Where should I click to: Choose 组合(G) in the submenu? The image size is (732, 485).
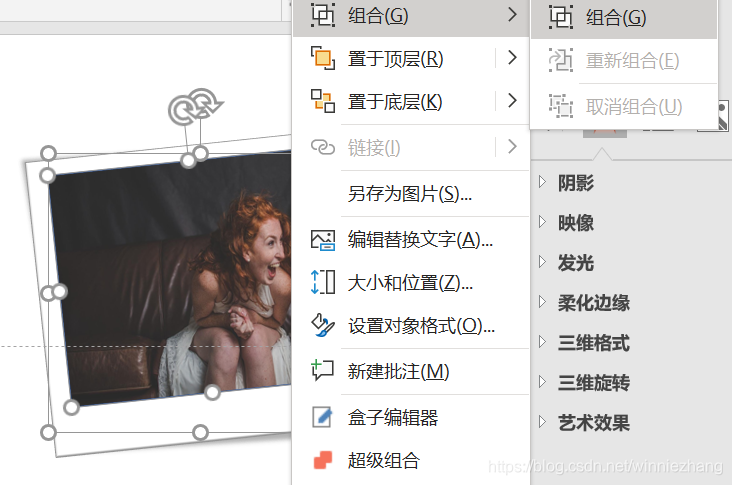(x=624, y=18)
